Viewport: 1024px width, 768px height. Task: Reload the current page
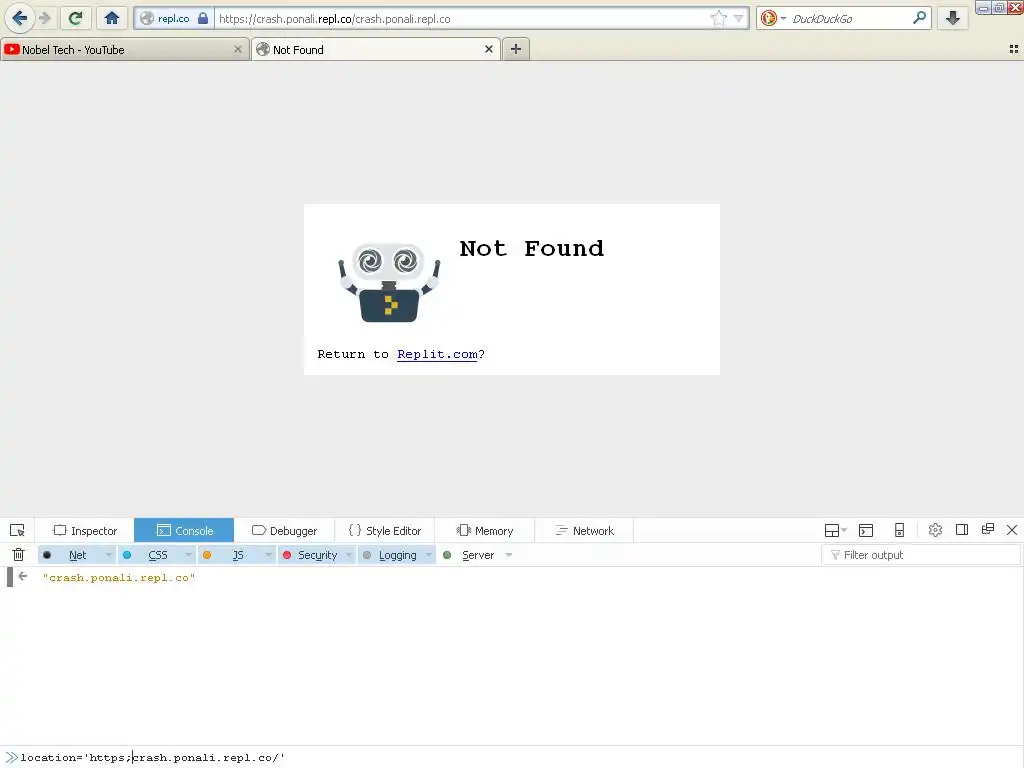pyautogui.click(x=76, y=18)
